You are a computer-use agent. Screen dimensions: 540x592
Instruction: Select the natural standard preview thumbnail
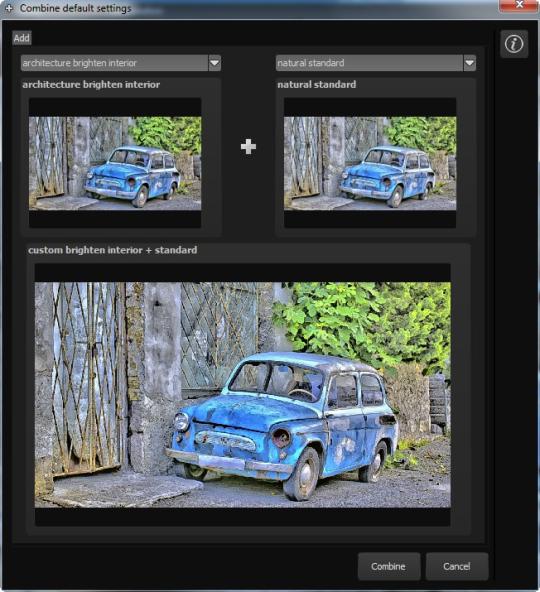coord(370,163)
